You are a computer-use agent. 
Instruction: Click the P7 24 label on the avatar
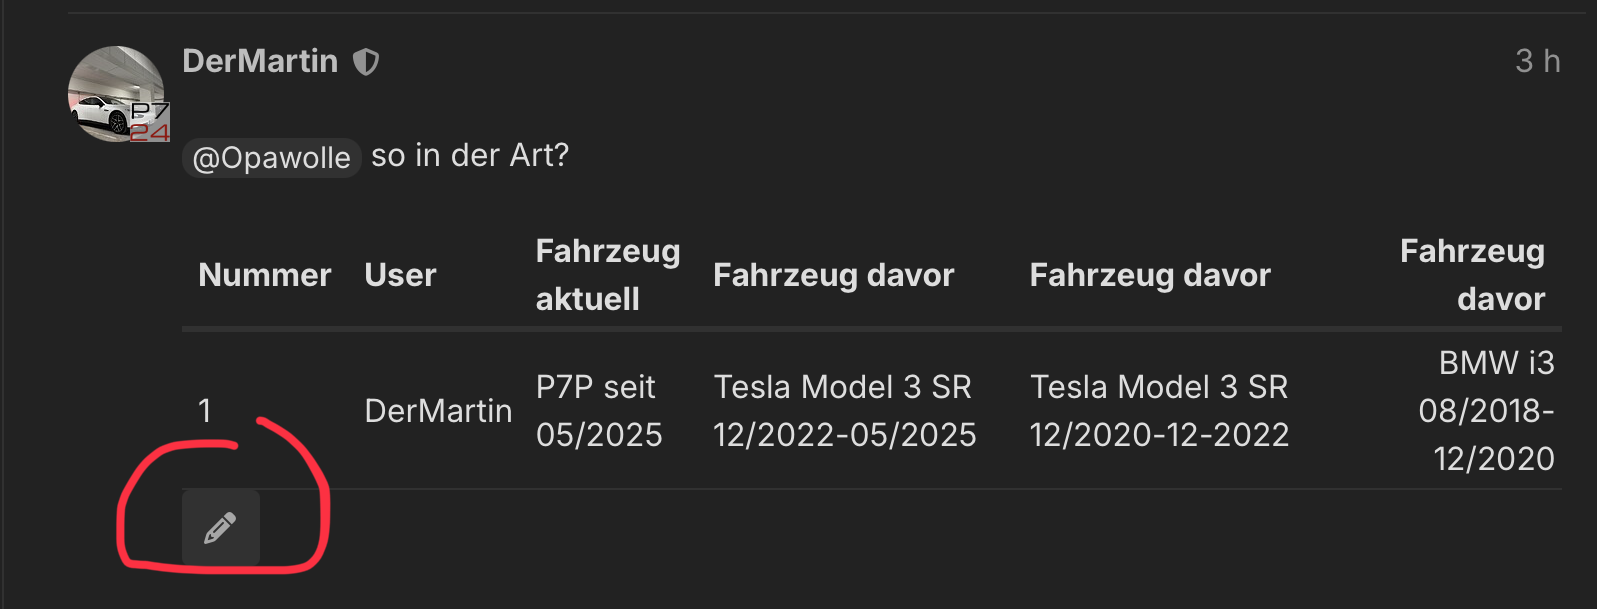pyautogui.click(x=150, y=122)
